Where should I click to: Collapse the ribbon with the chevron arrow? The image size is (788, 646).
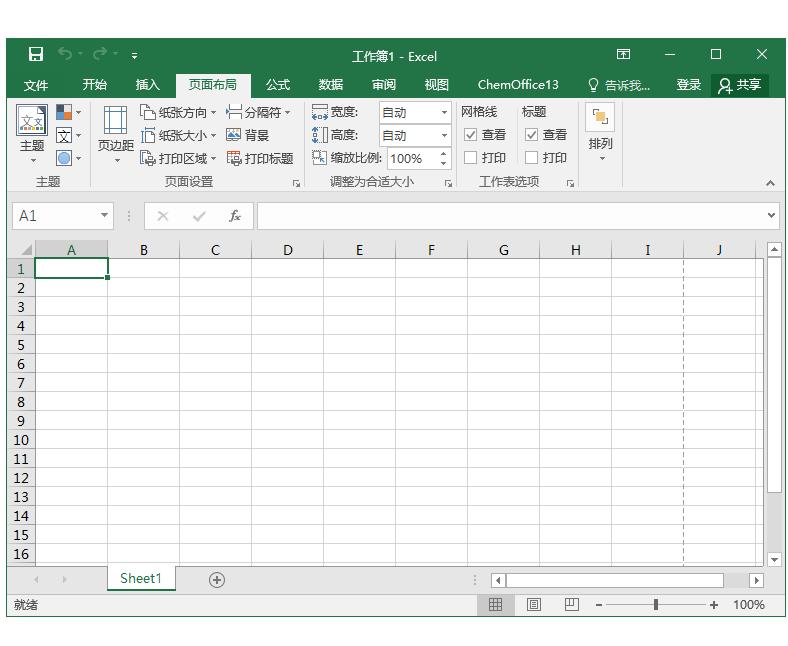[x=770, y=183]
